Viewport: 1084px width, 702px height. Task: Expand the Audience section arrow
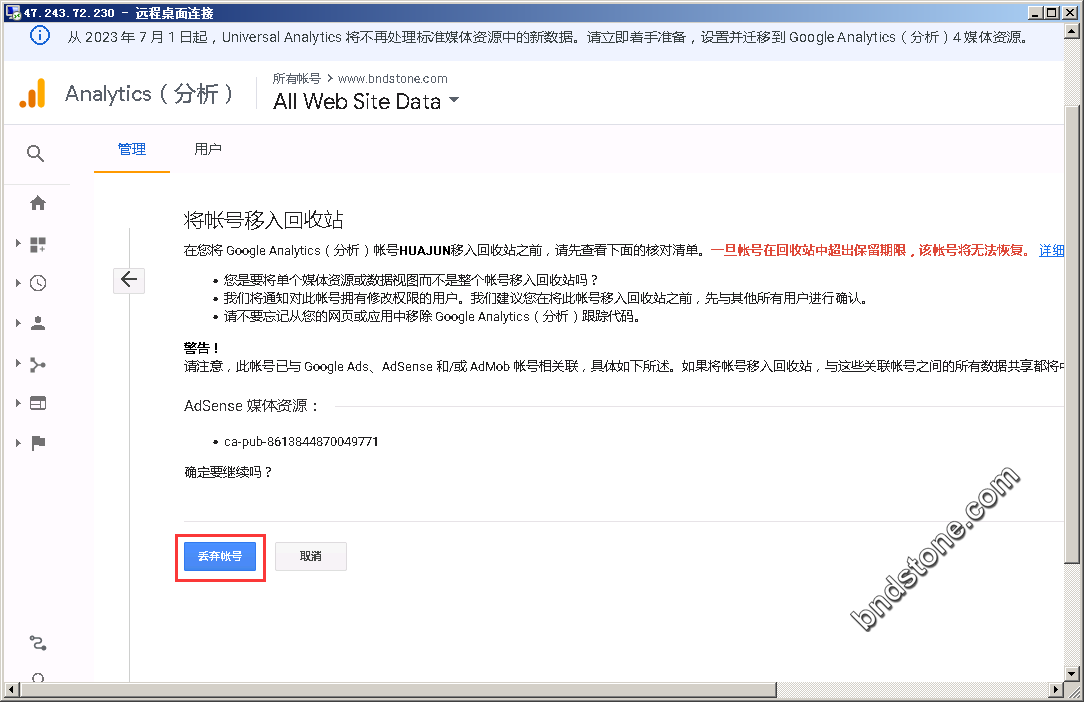pyautogui.click(x=18, y=322)
